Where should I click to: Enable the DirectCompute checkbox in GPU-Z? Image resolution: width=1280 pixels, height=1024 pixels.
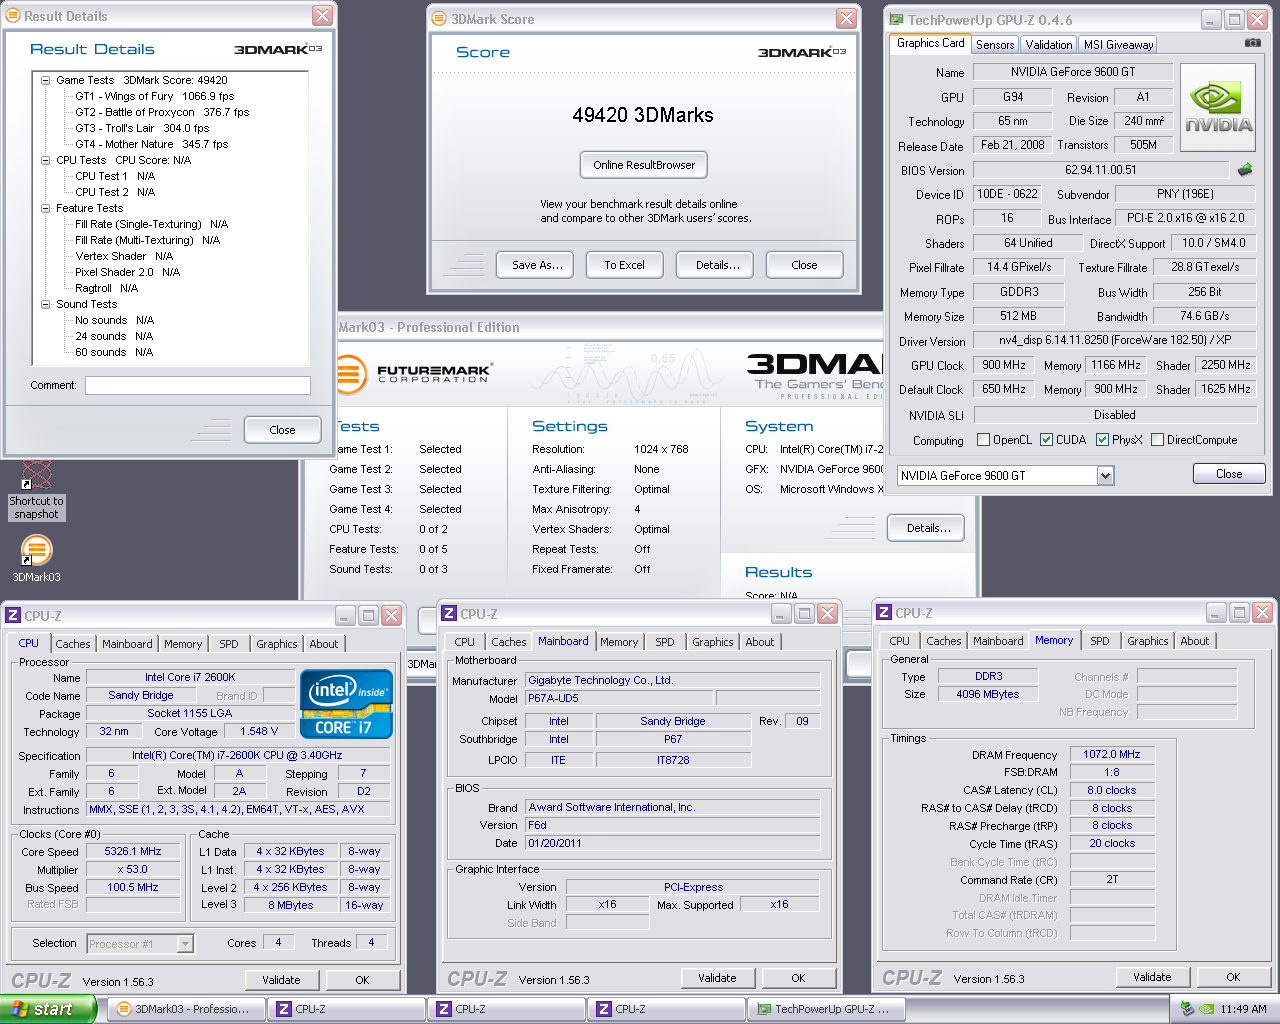point(1157,440)
